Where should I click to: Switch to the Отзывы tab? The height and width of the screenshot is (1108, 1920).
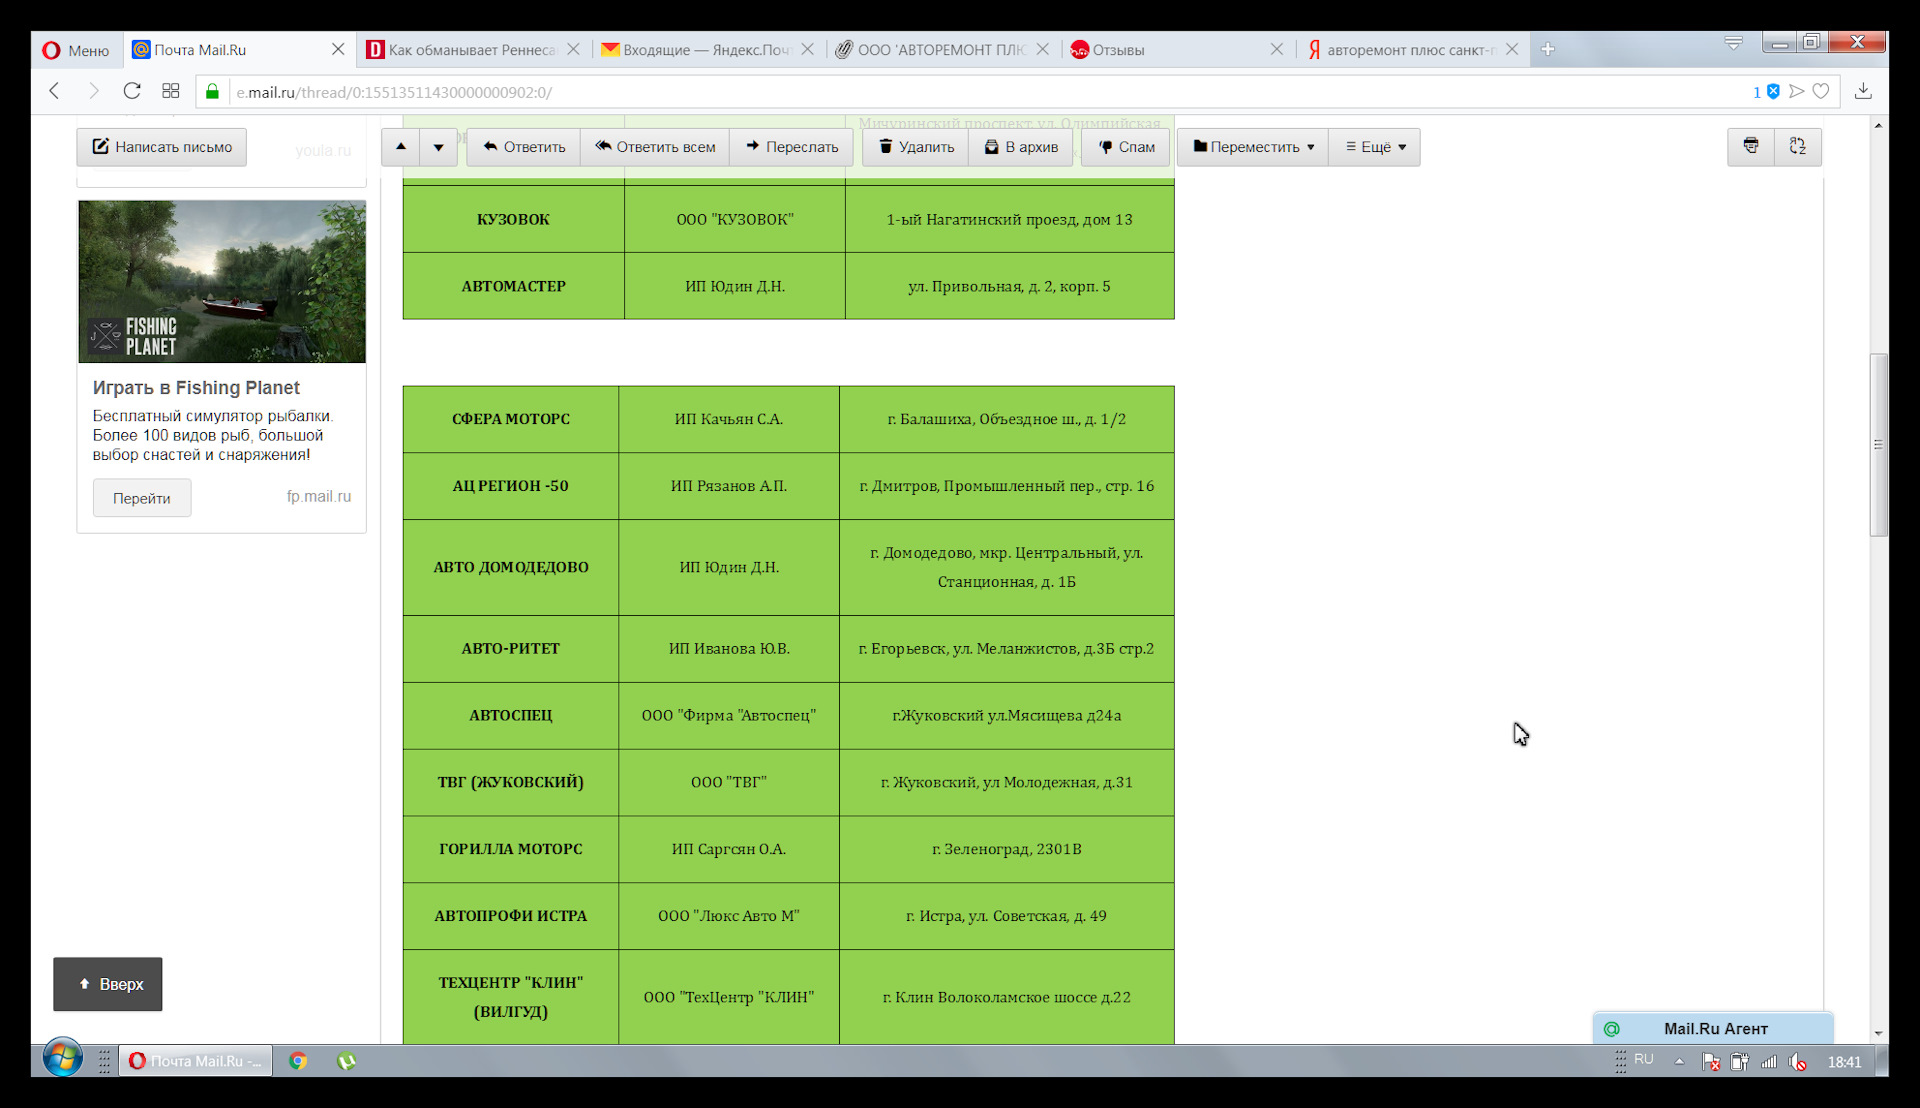point(1176,50)
